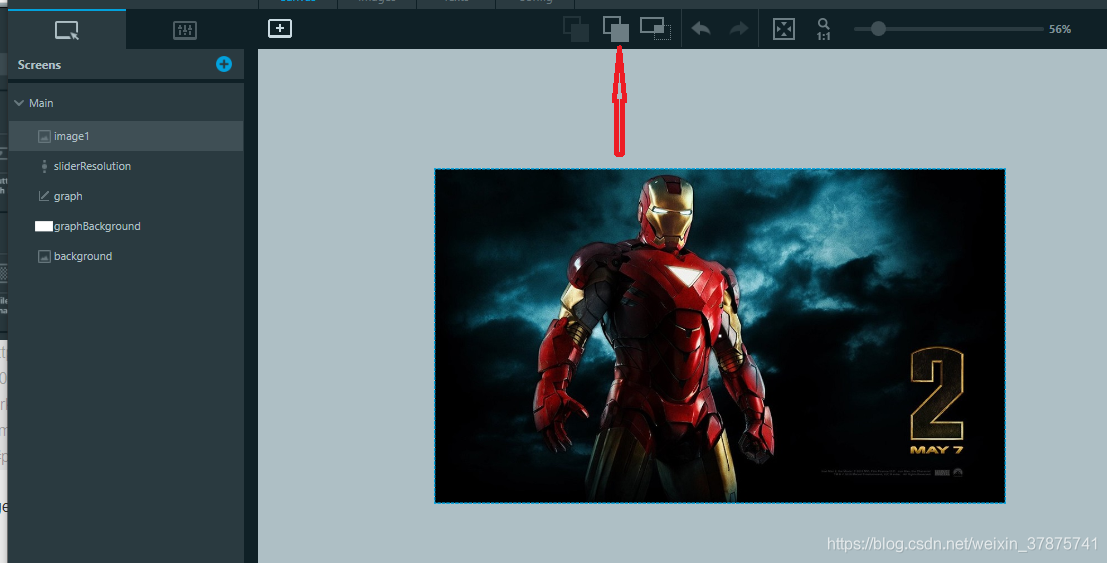Click the 56% zoom value
This screenshot has width=1107, height=563.
tap(1060, 29)
